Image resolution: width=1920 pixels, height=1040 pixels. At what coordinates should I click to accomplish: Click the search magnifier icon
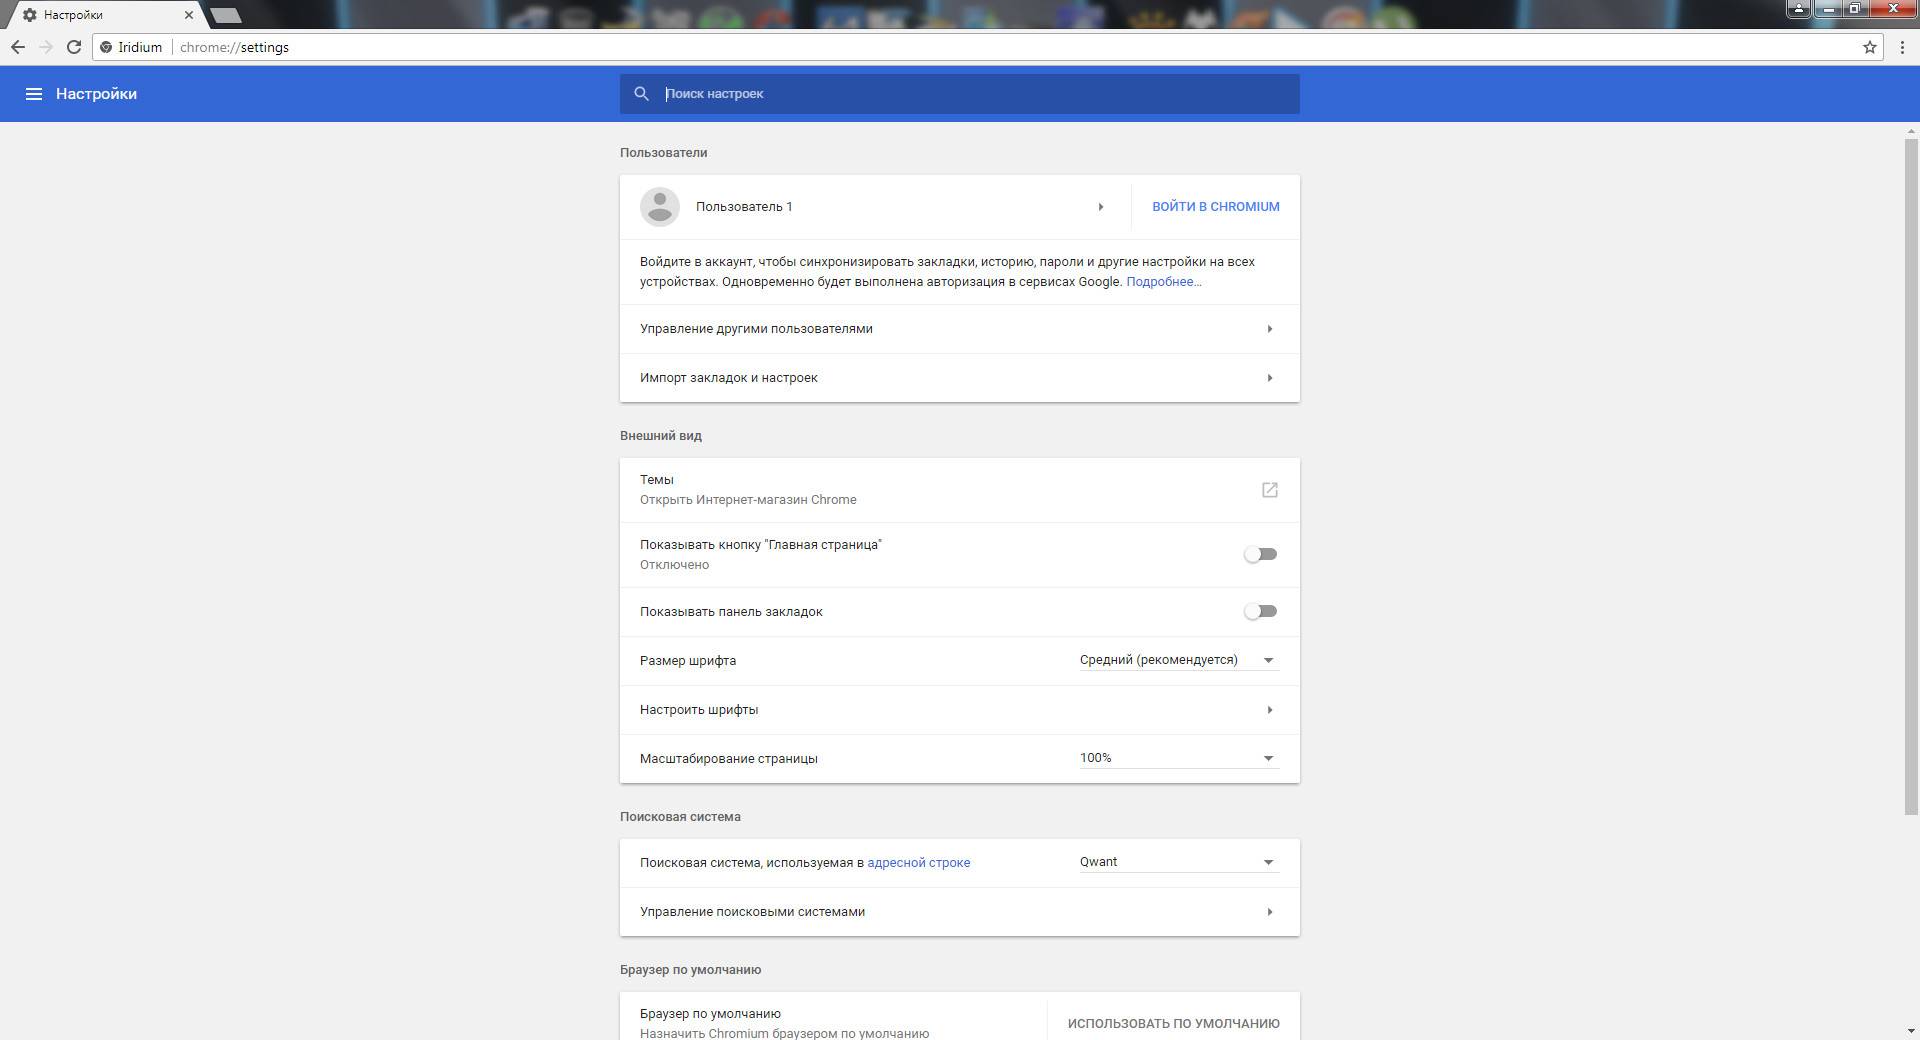(x=642, y=94)
